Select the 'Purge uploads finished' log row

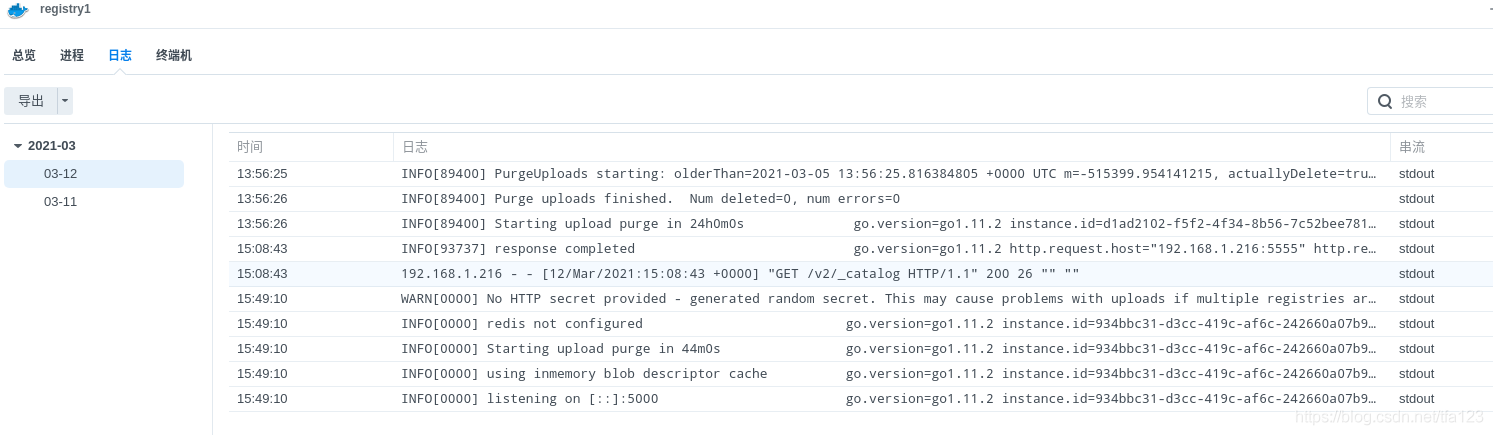740,199
